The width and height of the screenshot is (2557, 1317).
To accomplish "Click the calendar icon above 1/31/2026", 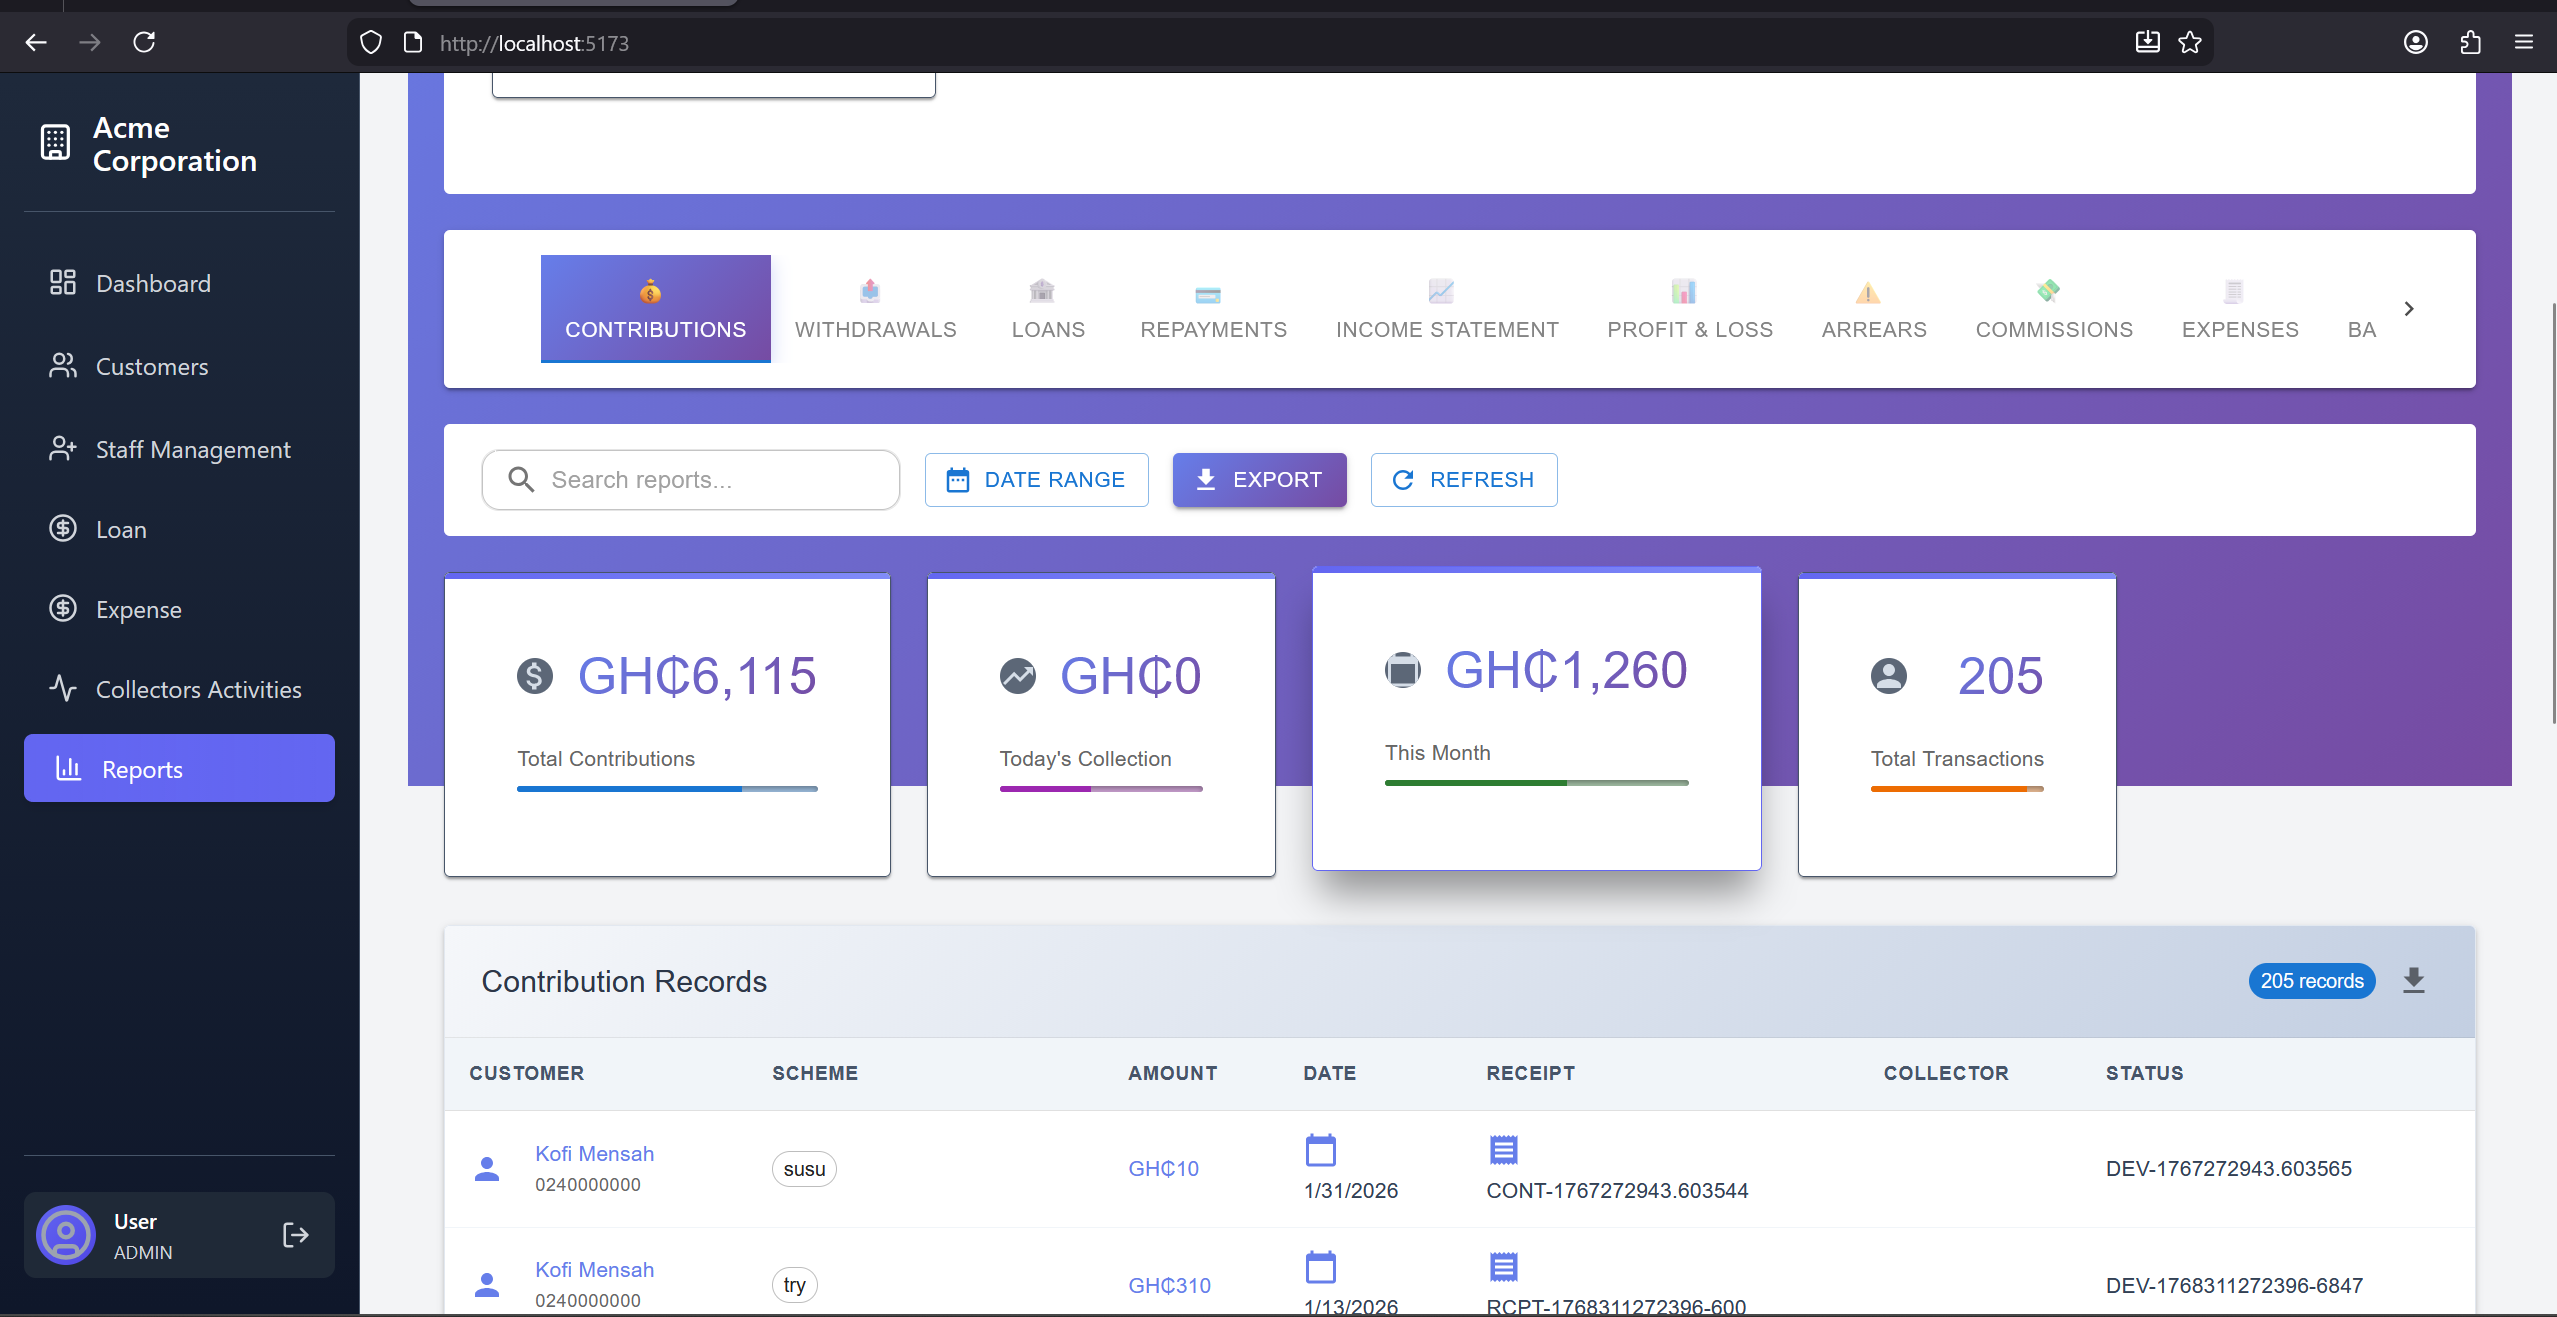I will [x=1320, y=1150].
